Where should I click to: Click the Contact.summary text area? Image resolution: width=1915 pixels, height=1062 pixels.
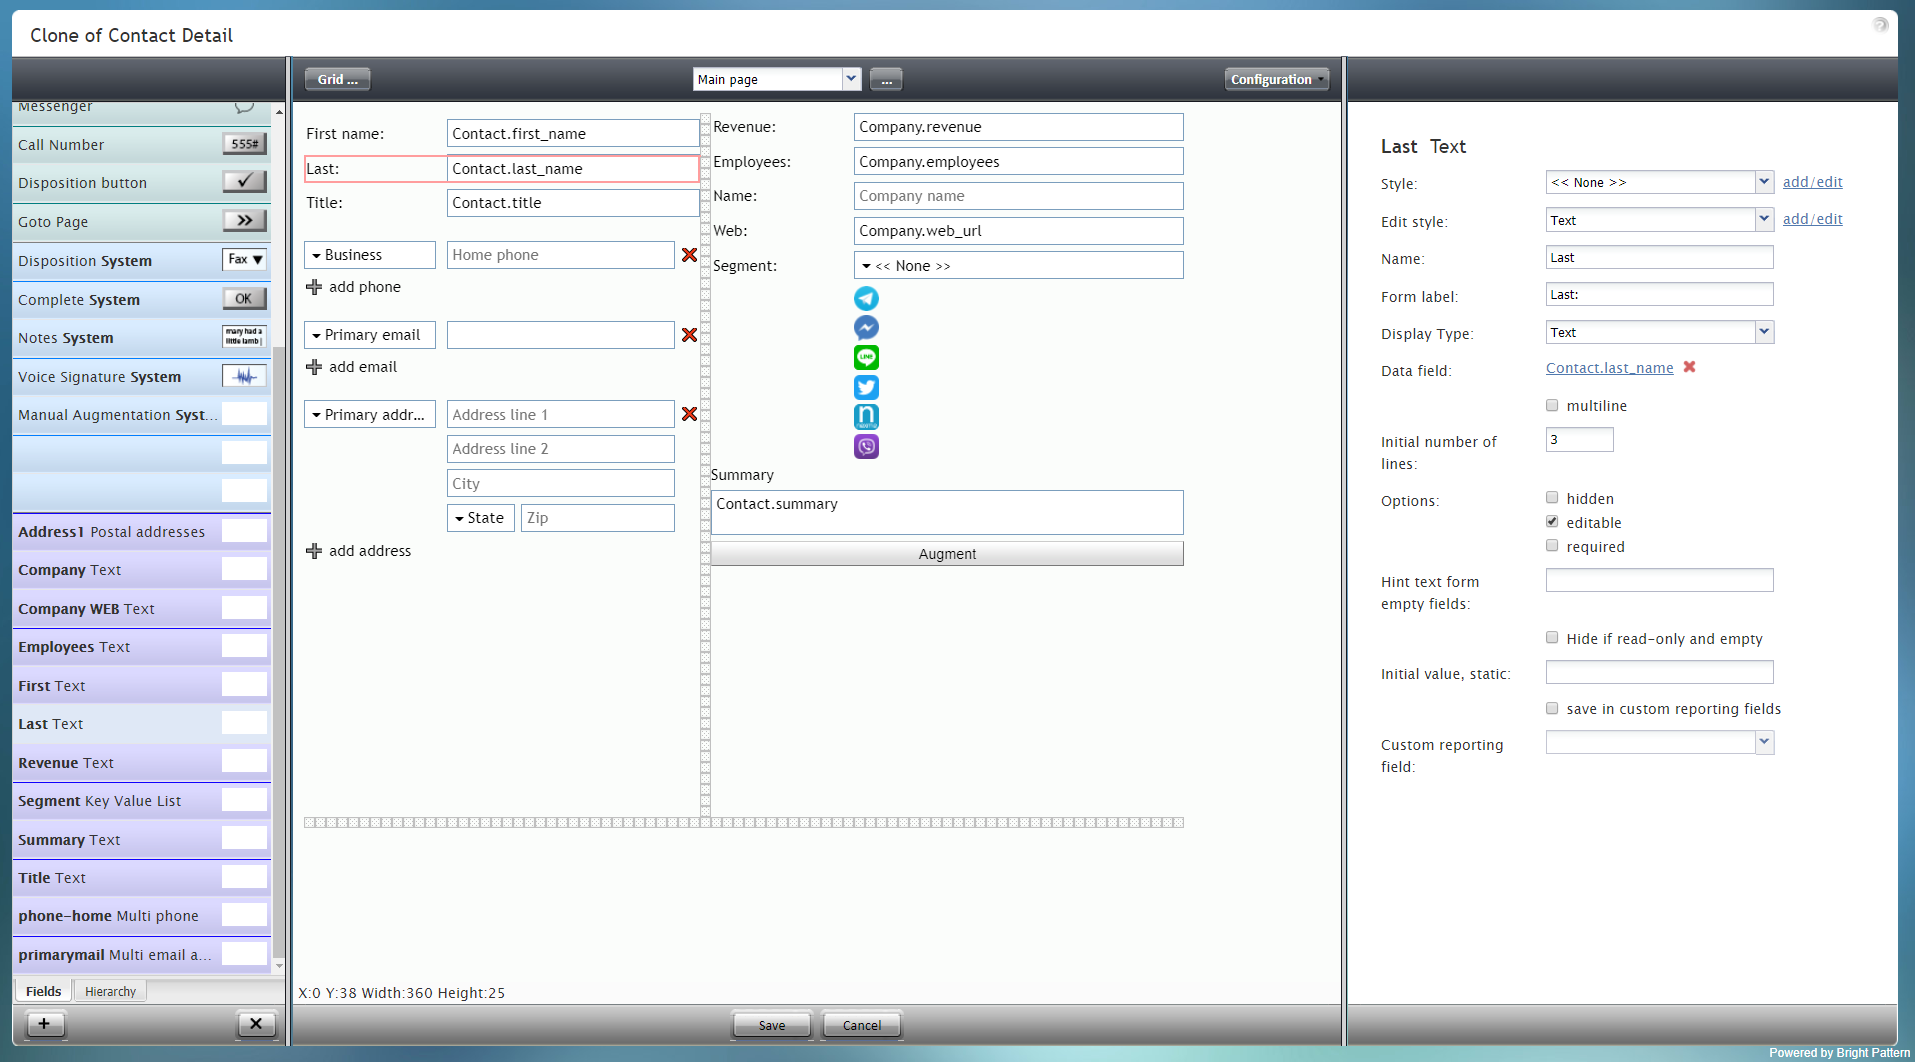click(x=947, y=512)
